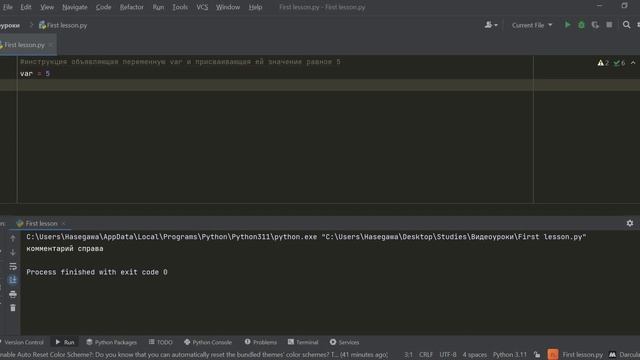This screenshot has height=360, width=640.
Task: Change UTF-8 encoding in status bar
Action: 448,355
